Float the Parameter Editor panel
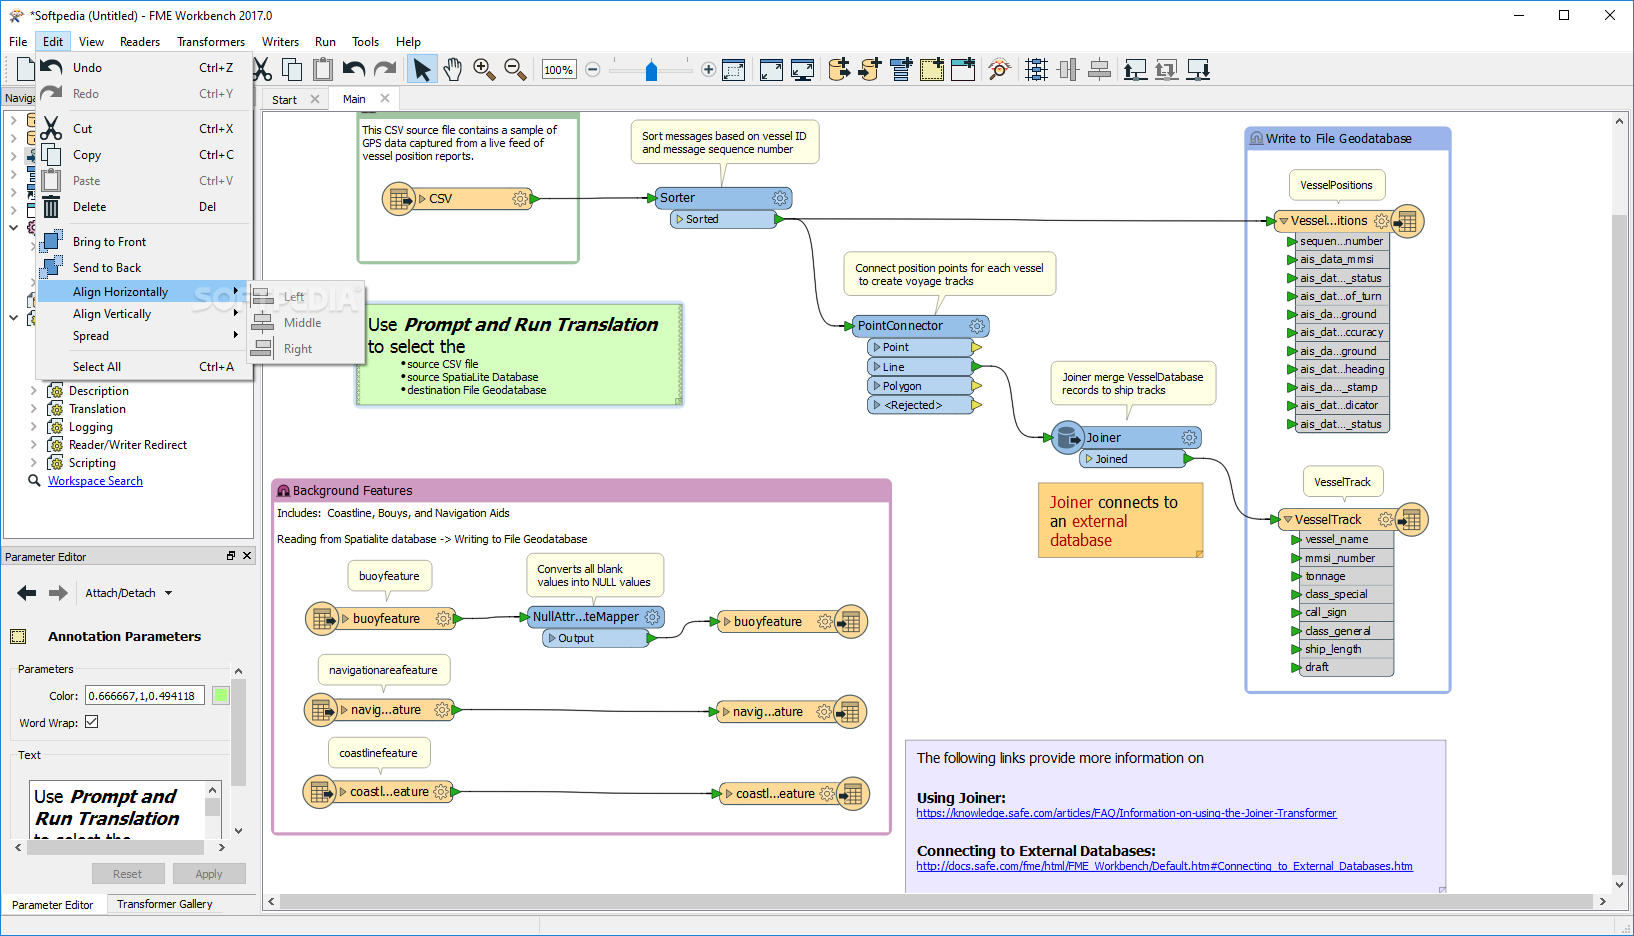Screen dimensions: 1634x936 [231, 556]
